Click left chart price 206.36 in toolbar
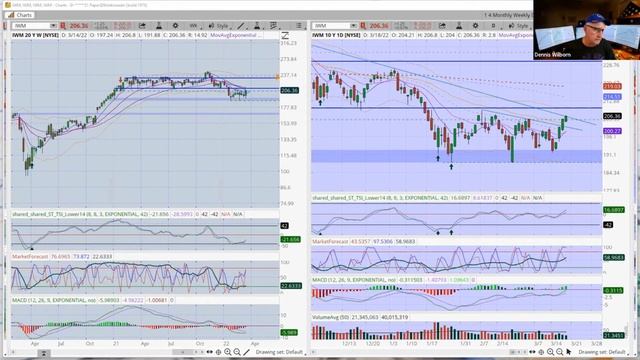 79,26
